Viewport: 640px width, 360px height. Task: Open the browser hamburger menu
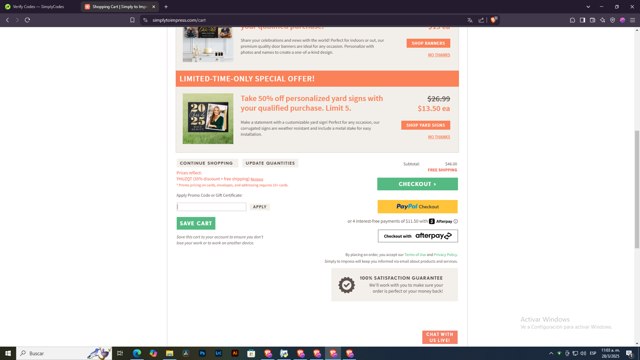coord(632,20)
